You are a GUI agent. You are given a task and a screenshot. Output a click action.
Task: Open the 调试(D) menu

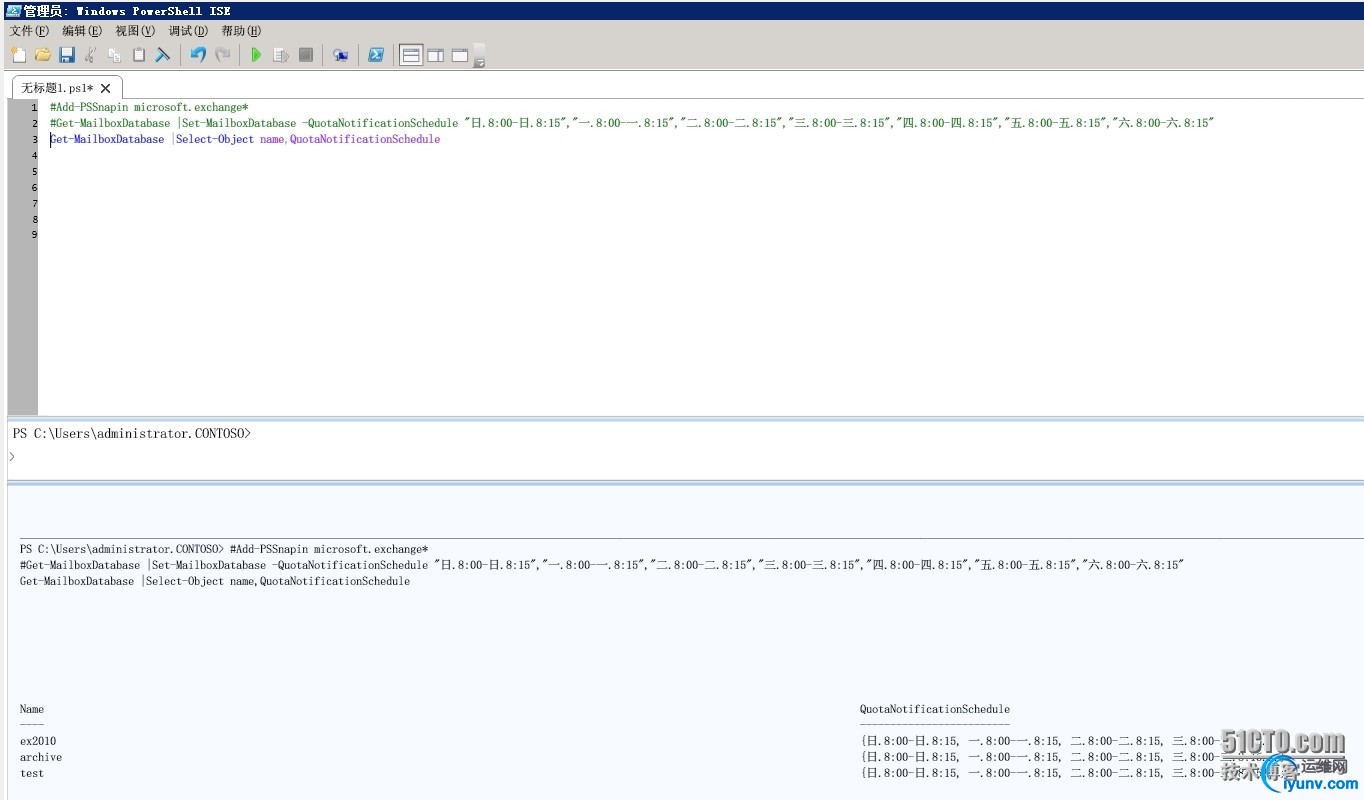(188, 31)
